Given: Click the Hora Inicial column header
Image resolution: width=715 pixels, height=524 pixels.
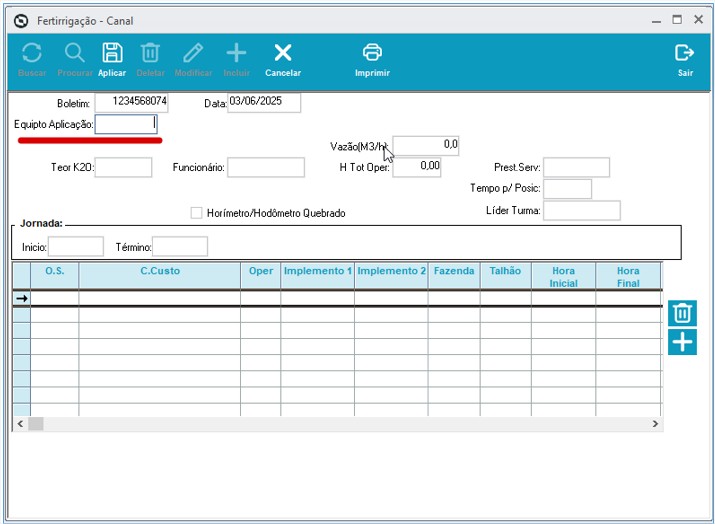Looking at the screenshot, I should click(563, 276).
